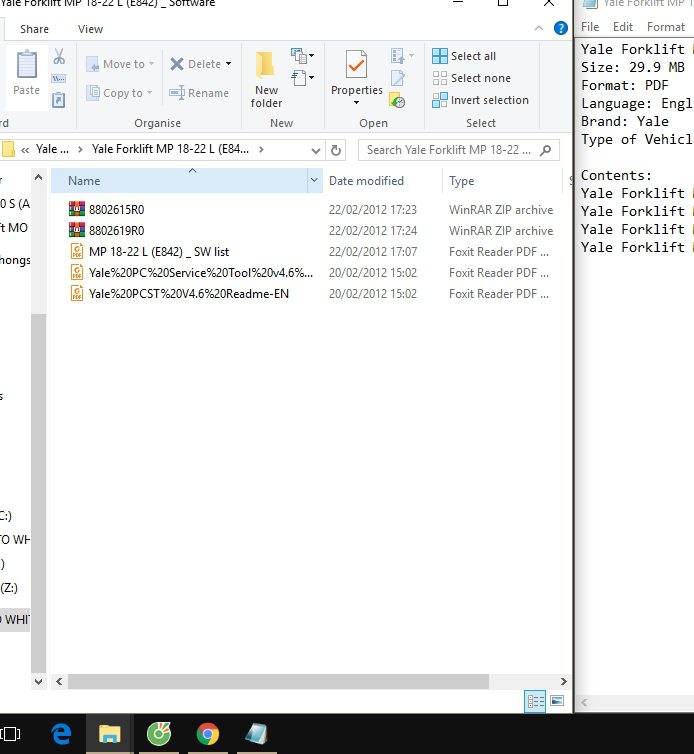Click the File Explorer taskbar icon
Viewport: 694px width, 754px height.
coord(110,734)
